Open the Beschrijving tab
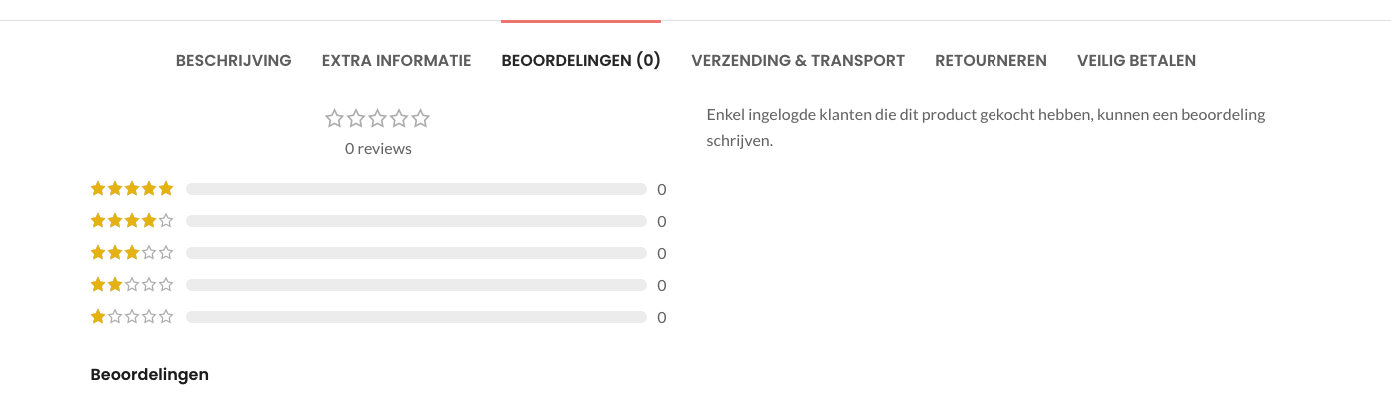 click(x=233, y=60)
